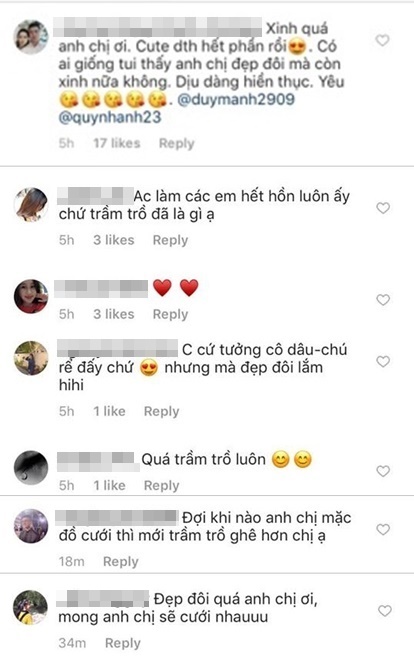Viewport: 414px width, 660px height.
Task: Like the 'C cứ tưởng cô dâu-chú rể' comment
Action: 382,362
